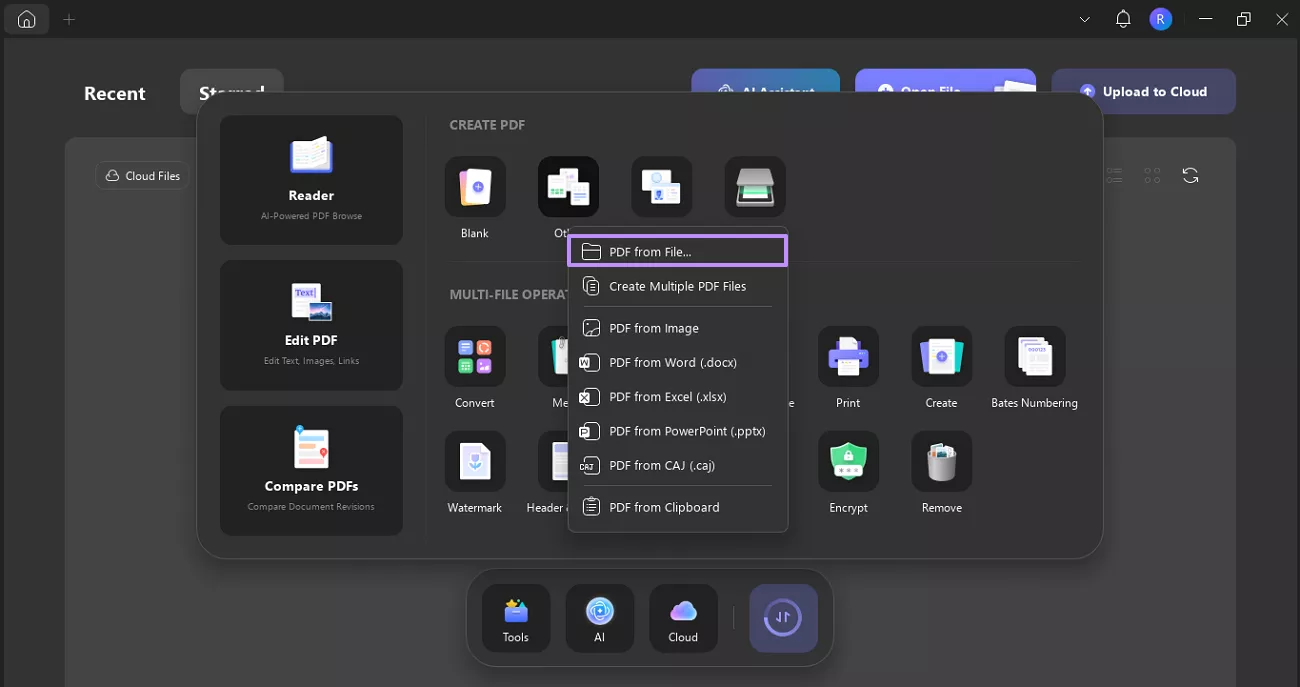Select the Blank PDF creation icon
This screenshot has height=687, width=1300.
[x=474, y=186]
